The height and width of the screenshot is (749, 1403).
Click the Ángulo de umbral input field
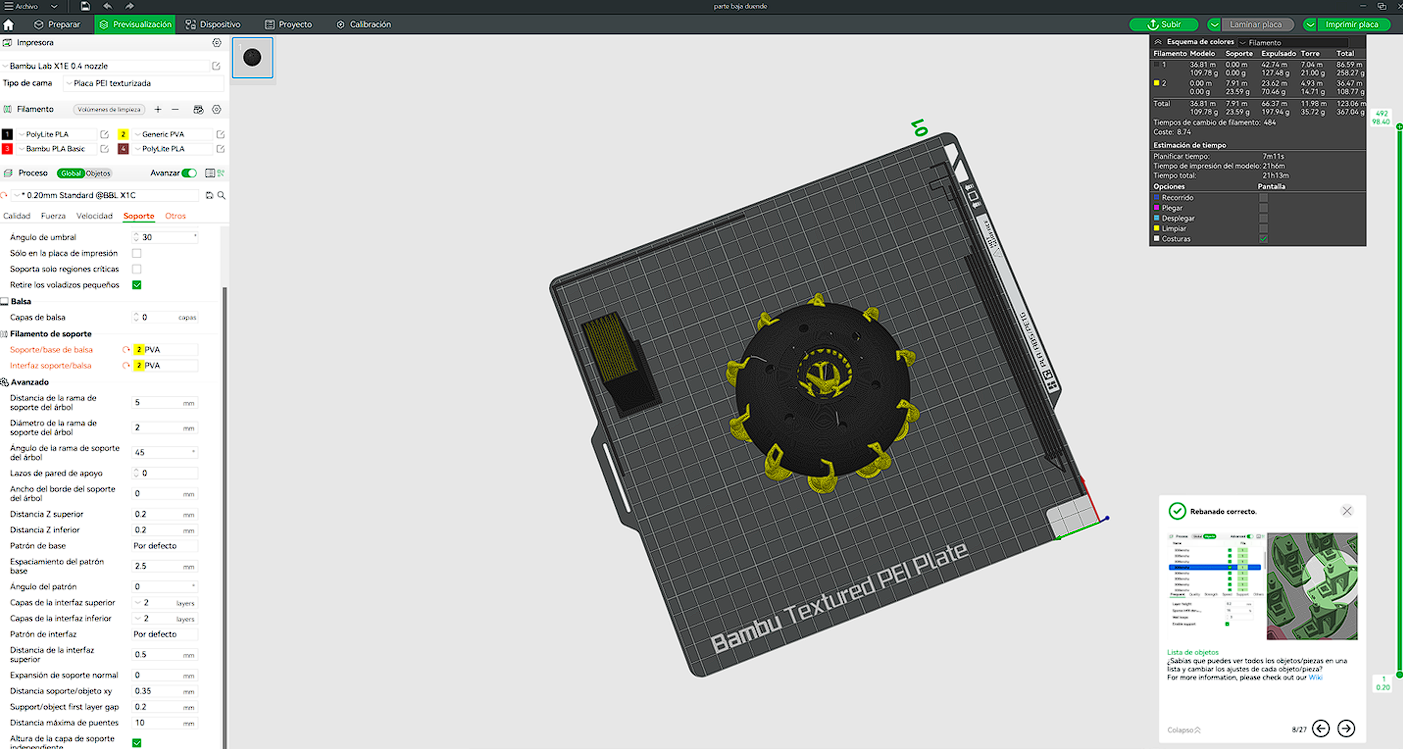click(166, 237)
